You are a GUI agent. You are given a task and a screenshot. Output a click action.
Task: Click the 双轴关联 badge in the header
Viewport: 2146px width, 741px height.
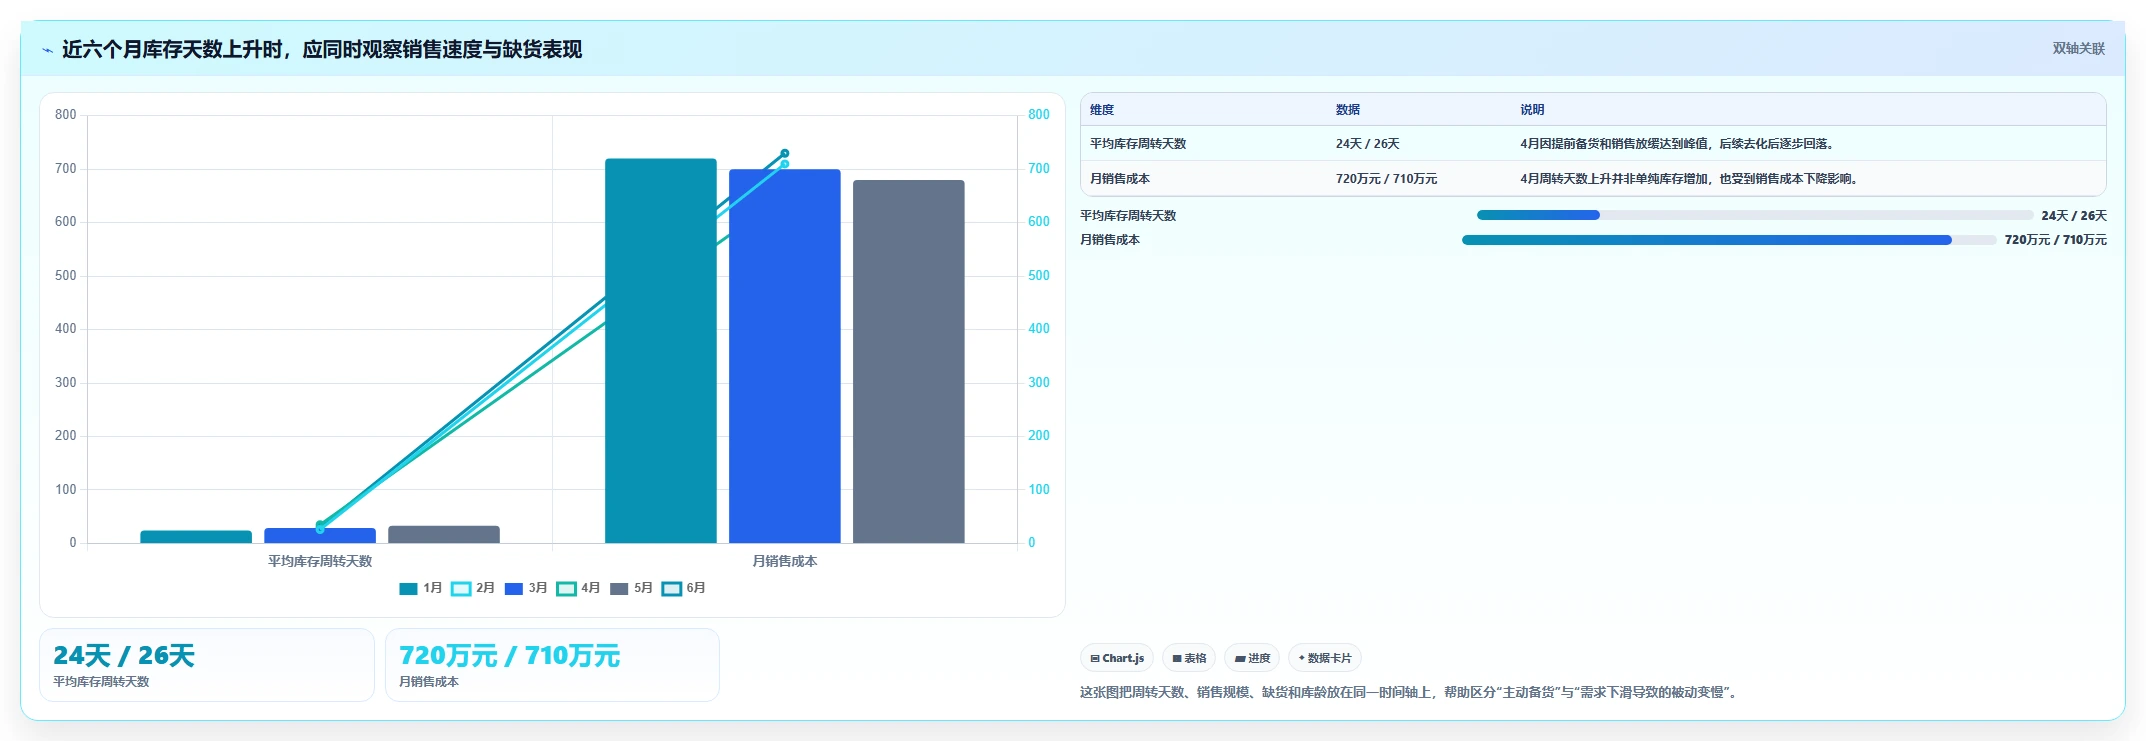click(x=2079, y=48)
